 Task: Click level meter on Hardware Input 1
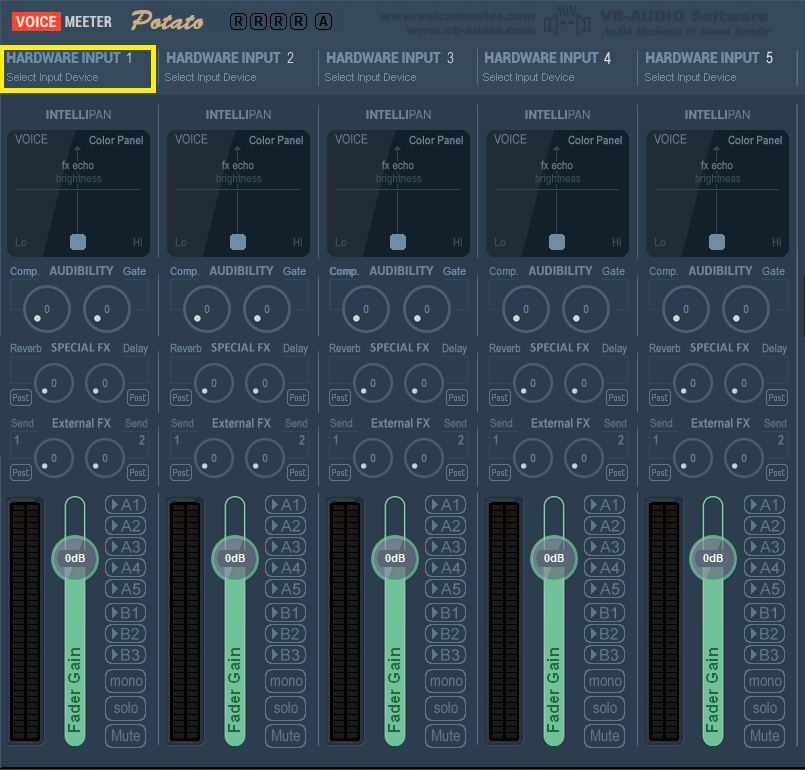click(25, 620)
